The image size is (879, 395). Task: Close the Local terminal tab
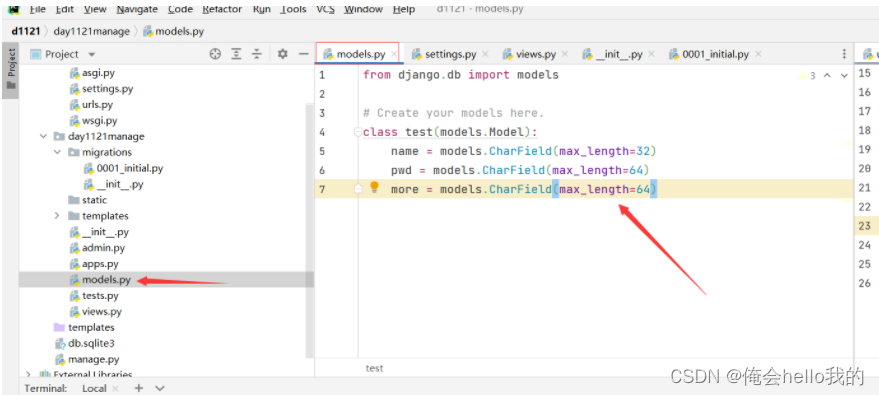pyautogui.click(x=115, y=388)
